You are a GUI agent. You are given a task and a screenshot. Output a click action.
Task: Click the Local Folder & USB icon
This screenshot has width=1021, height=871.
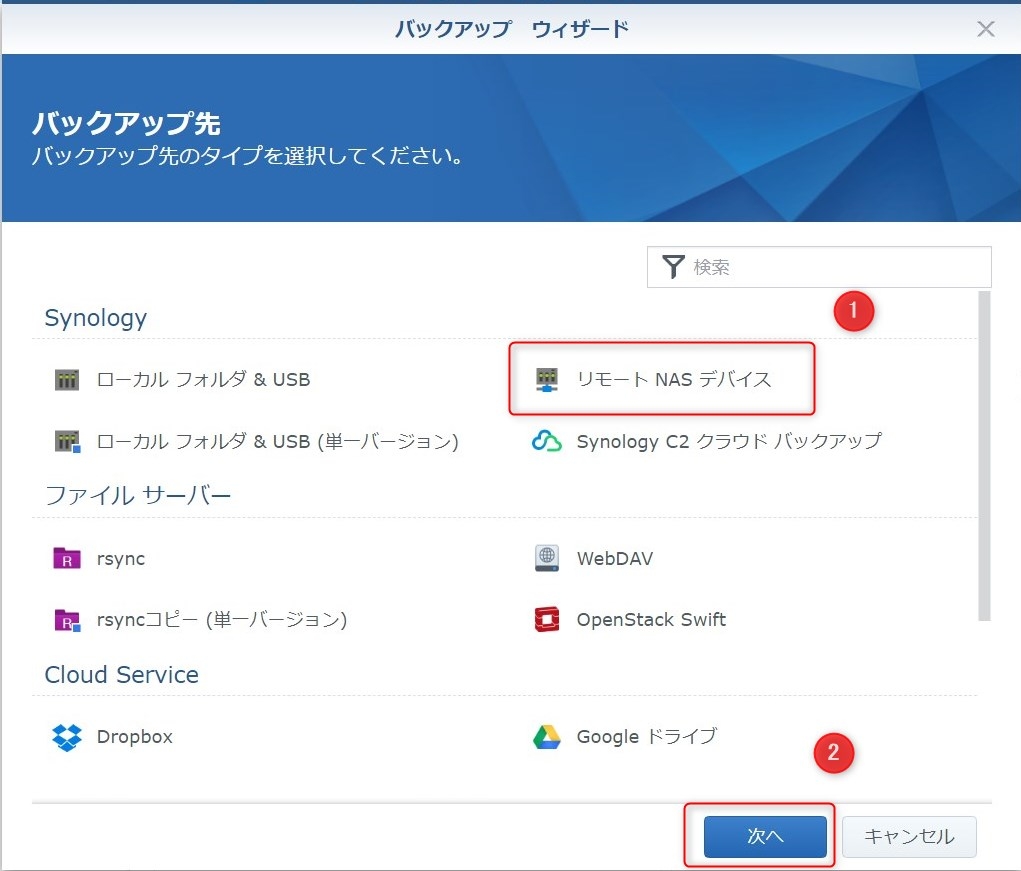click(x=66, y=380)
